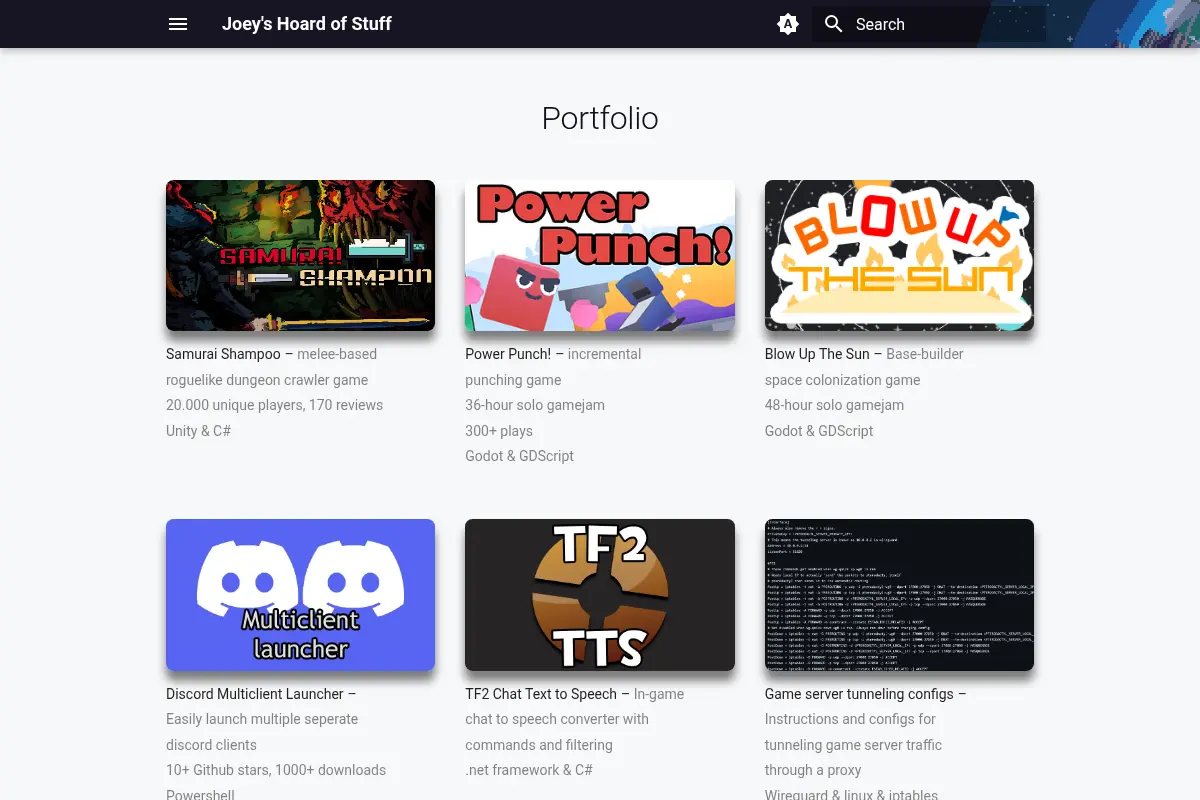Image resolution: width=1200 pixels, height=800 pixels.
Task: Click the '48-hour solo gamejam' text
Action: [x=834, y=405]
